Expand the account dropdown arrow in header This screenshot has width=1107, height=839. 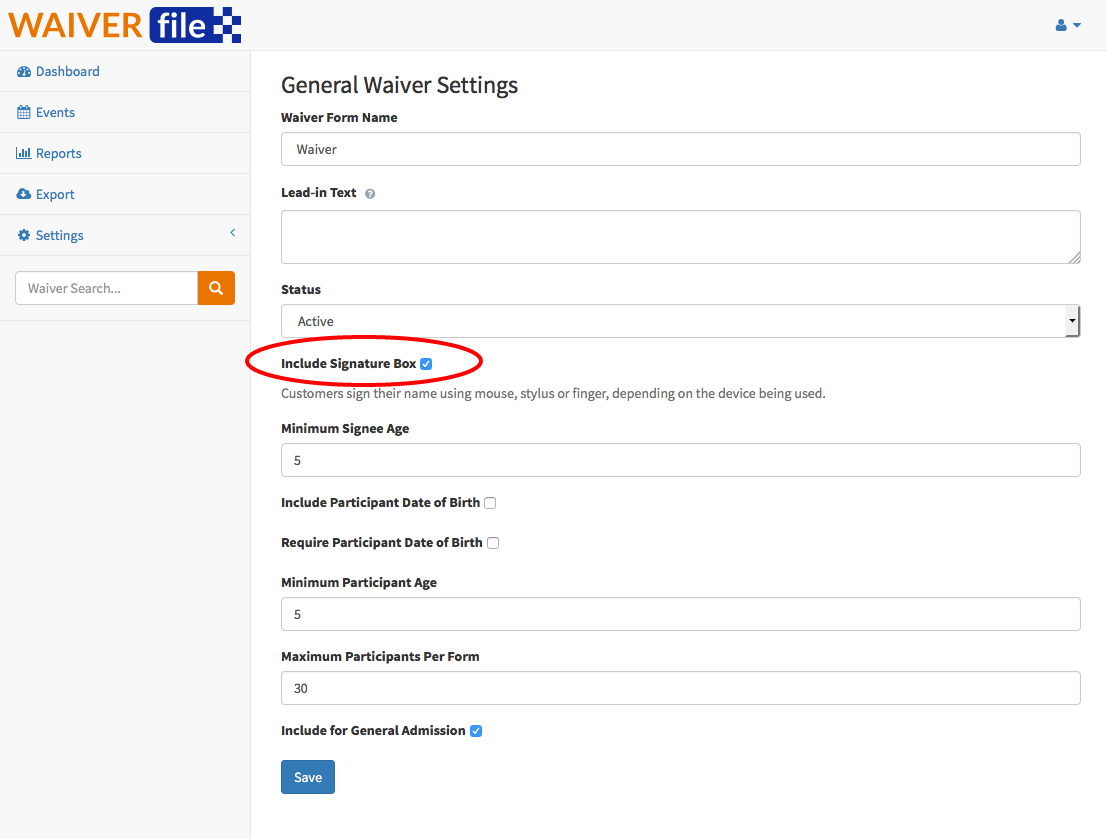click(x=1078, y=25)
